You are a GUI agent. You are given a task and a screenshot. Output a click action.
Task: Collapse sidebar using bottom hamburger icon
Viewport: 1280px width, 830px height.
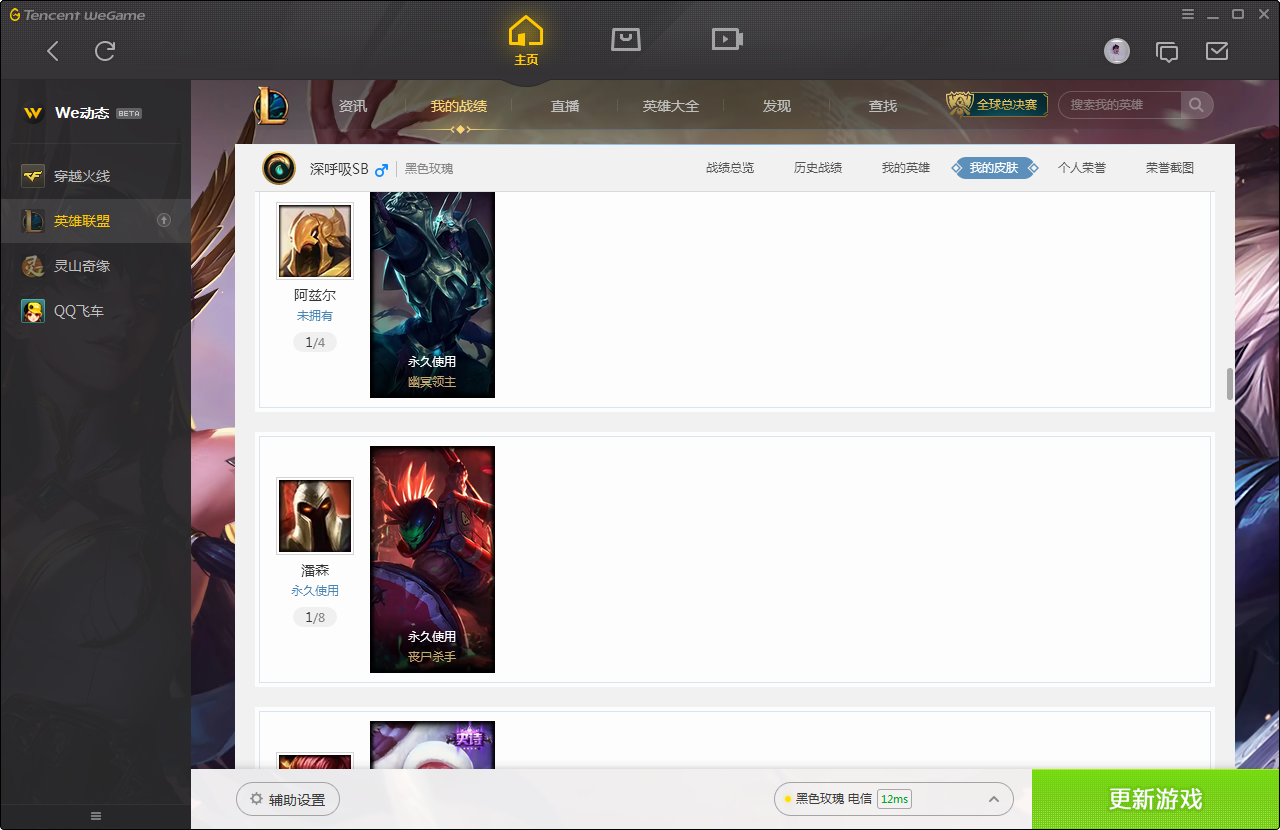(x=96, y=816)
